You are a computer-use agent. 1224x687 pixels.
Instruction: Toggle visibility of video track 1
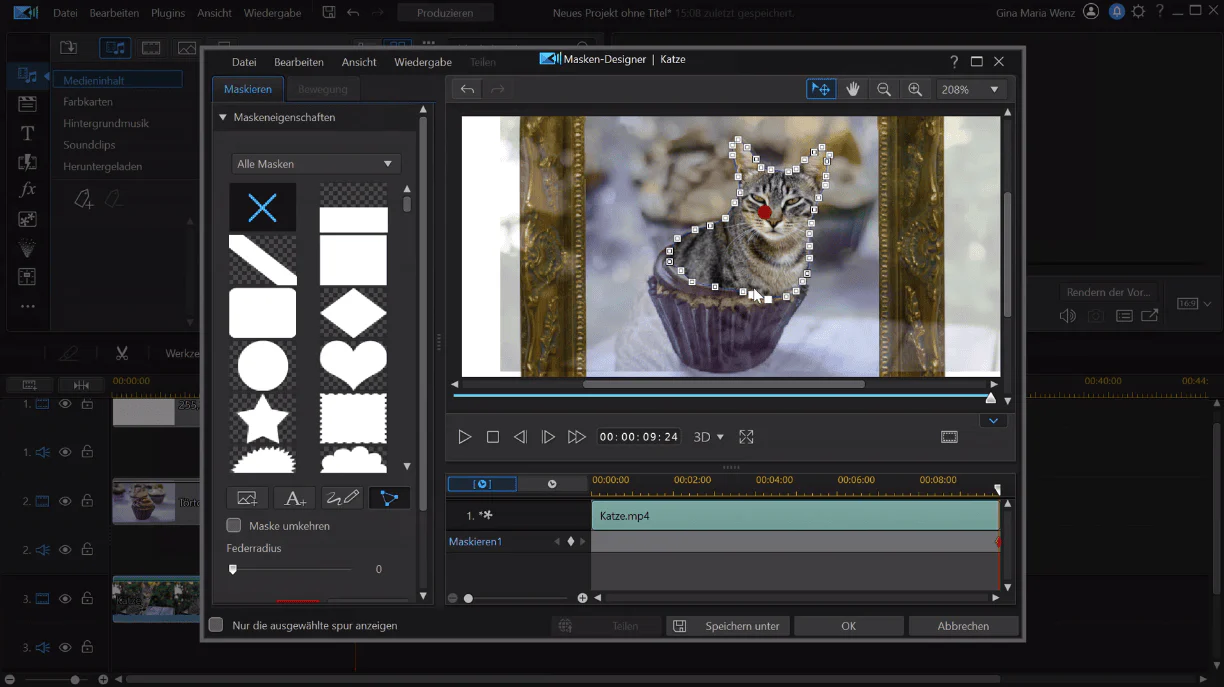(x=65, y=404)
